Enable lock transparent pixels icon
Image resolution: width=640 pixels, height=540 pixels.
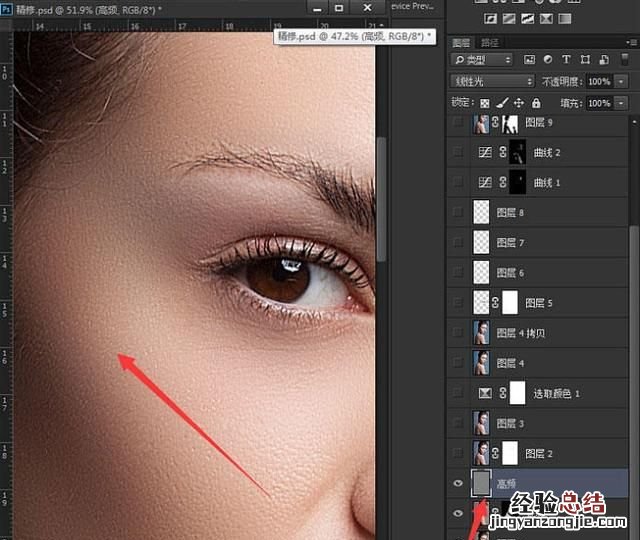pyautogui.click(x=485, y=103)
